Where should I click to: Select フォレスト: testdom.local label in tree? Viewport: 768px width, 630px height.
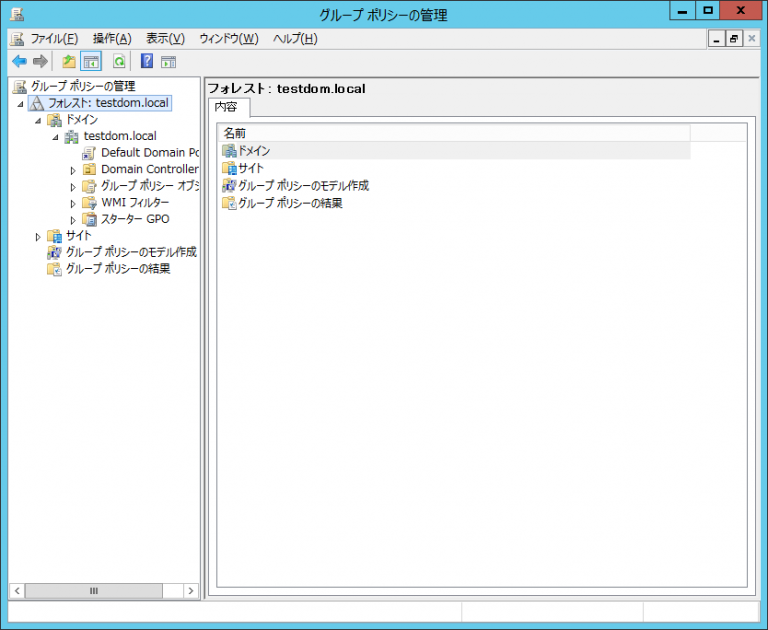point(108,103)
